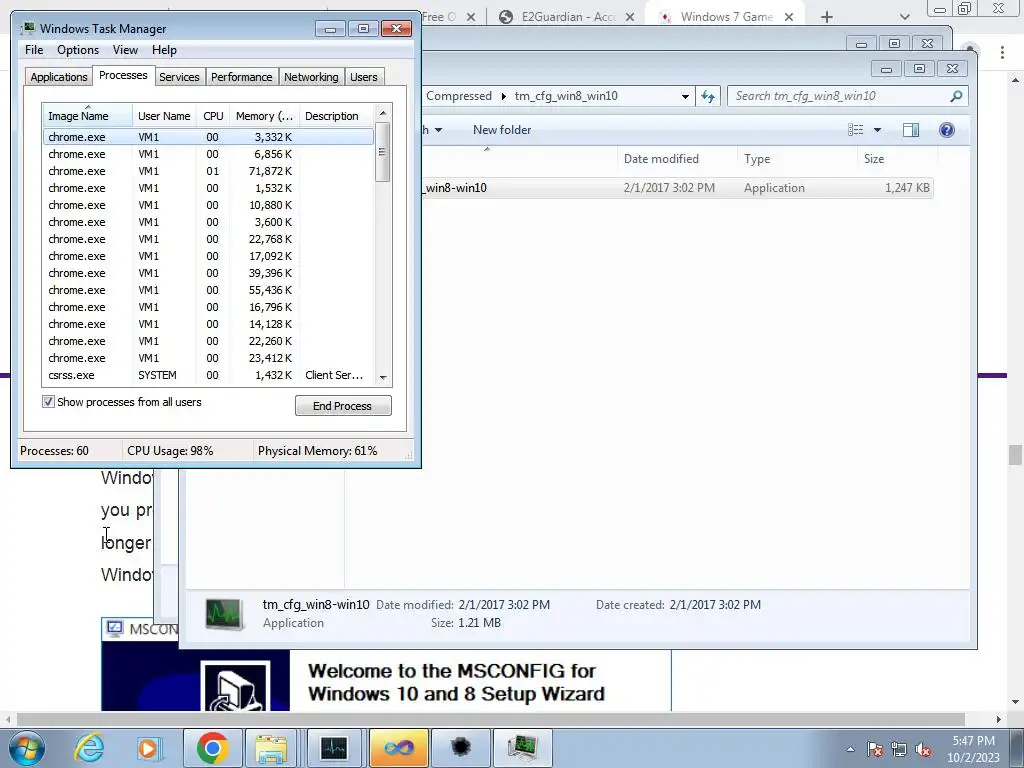Switch to Task Manager taskbar icon

(x=522, y=748)
